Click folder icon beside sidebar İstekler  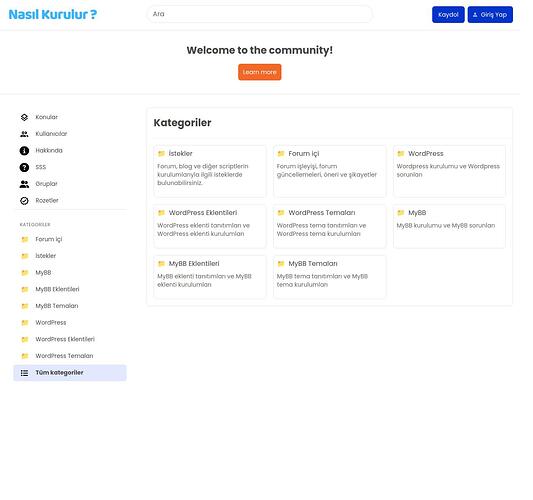(x=25, y=256)
